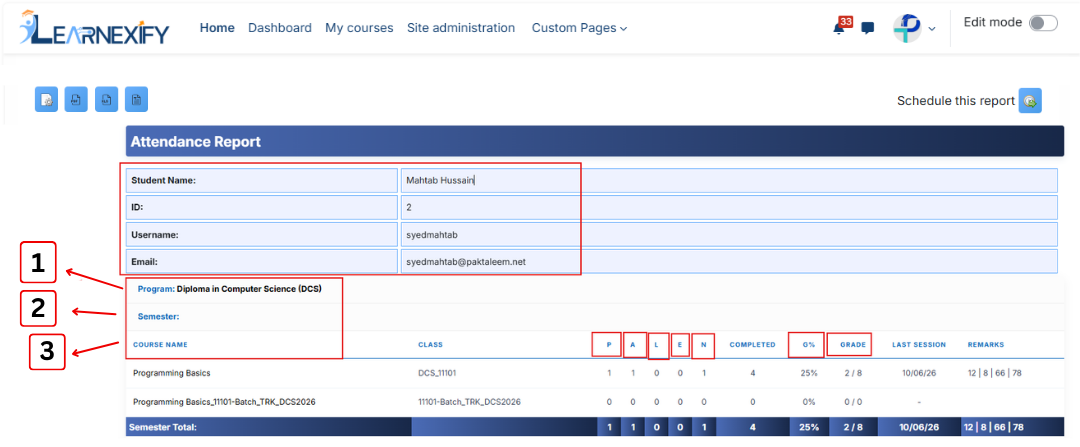Click 10/06/26 in Programming Basics row
Screen dimensions: 1080x447
919,373
